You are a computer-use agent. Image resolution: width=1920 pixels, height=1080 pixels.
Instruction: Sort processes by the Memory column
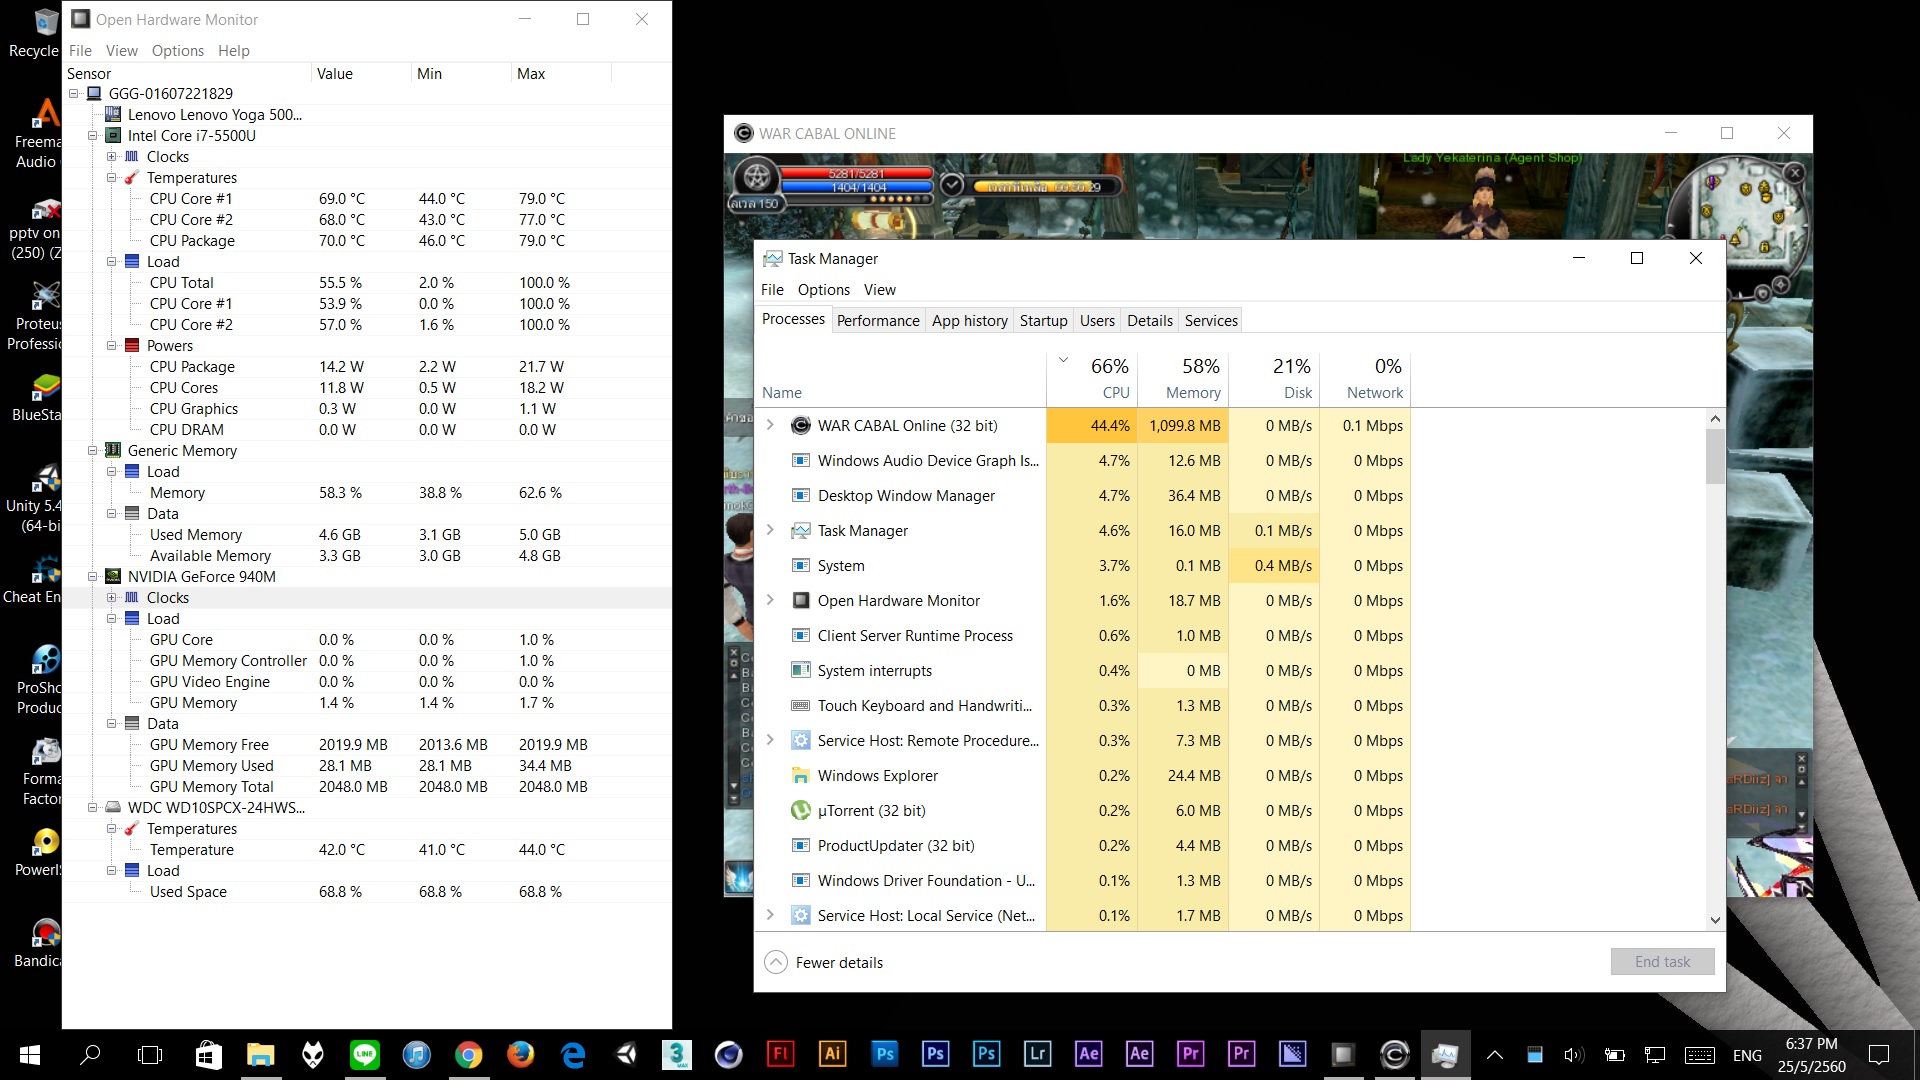tap(1183, 379)
